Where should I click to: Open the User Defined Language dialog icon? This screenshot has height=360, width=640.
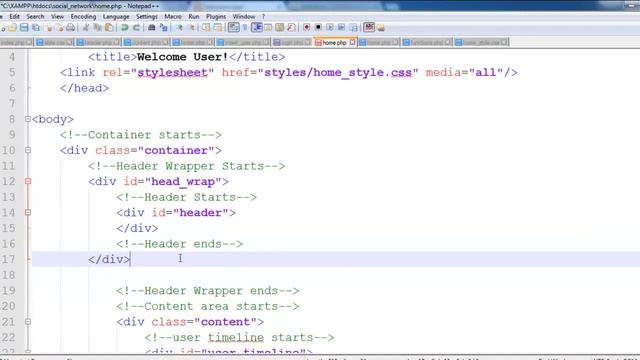[x=268, y=27]
